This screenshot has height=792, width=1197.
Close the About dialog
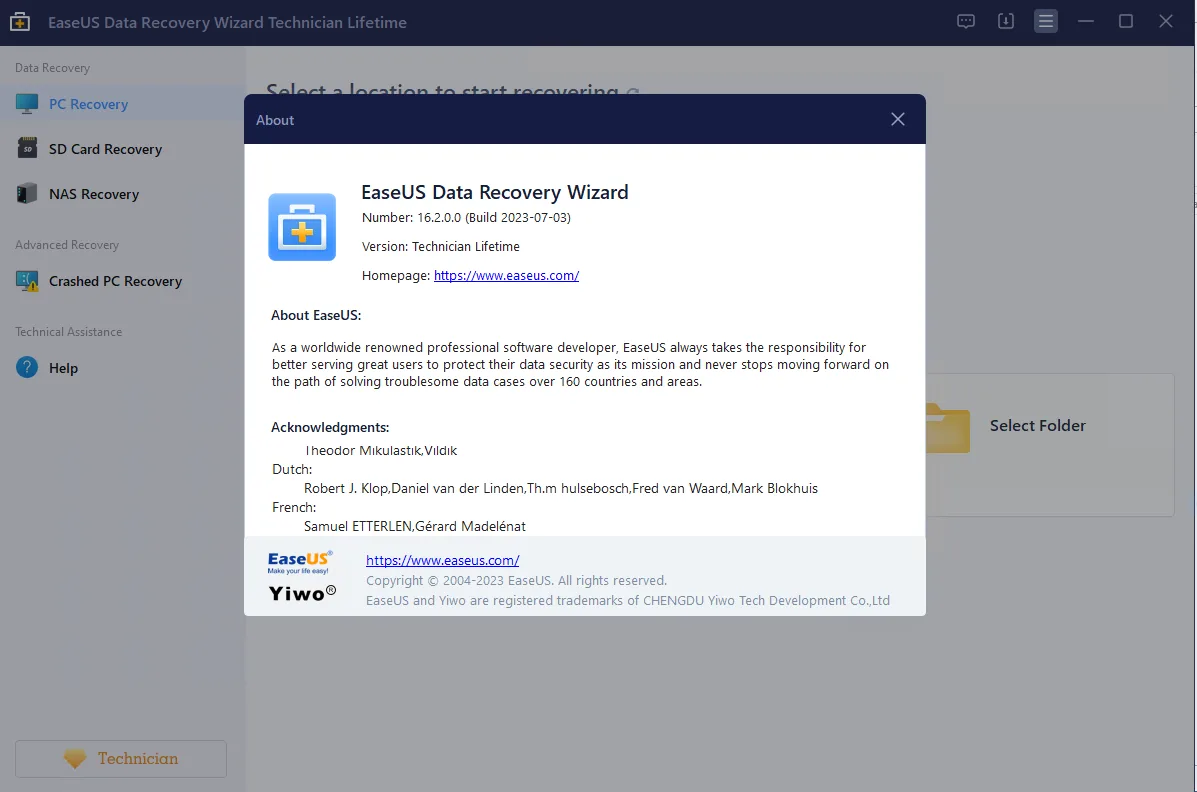point(898,119)
